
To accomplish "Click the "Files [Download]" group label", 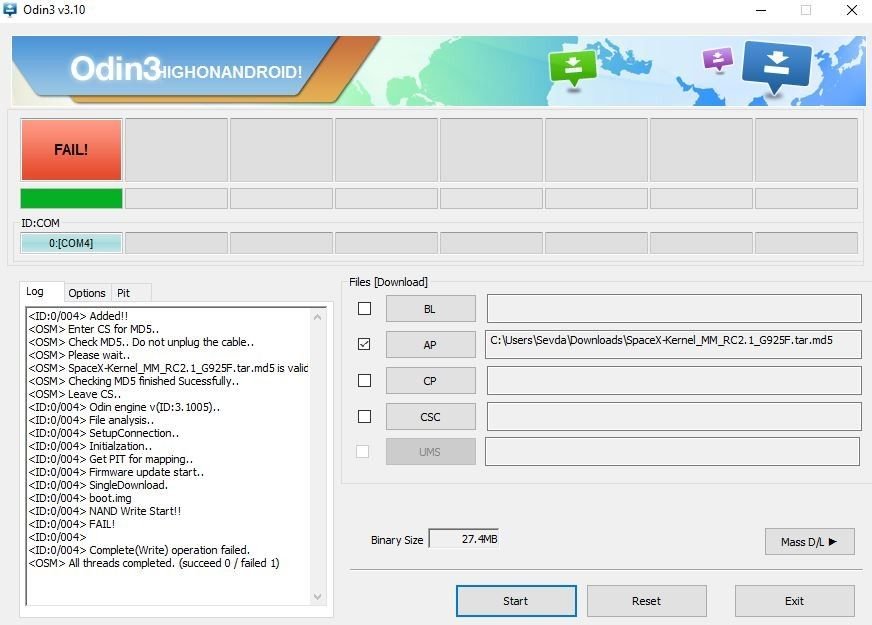I will pos(388,282).
